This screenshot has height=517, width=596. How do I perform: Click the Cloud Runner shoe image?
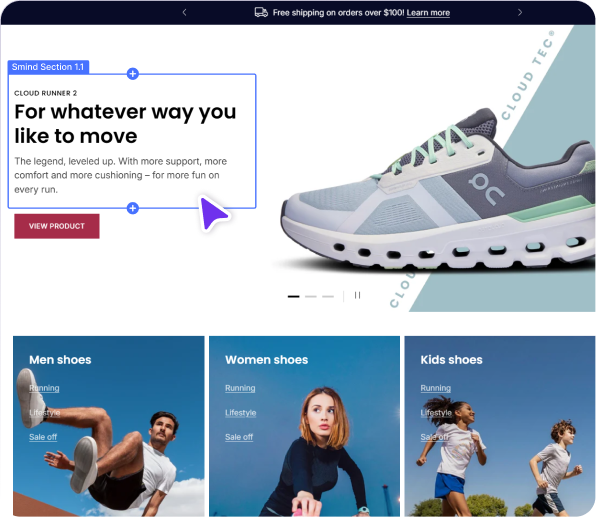coord(437,190)
